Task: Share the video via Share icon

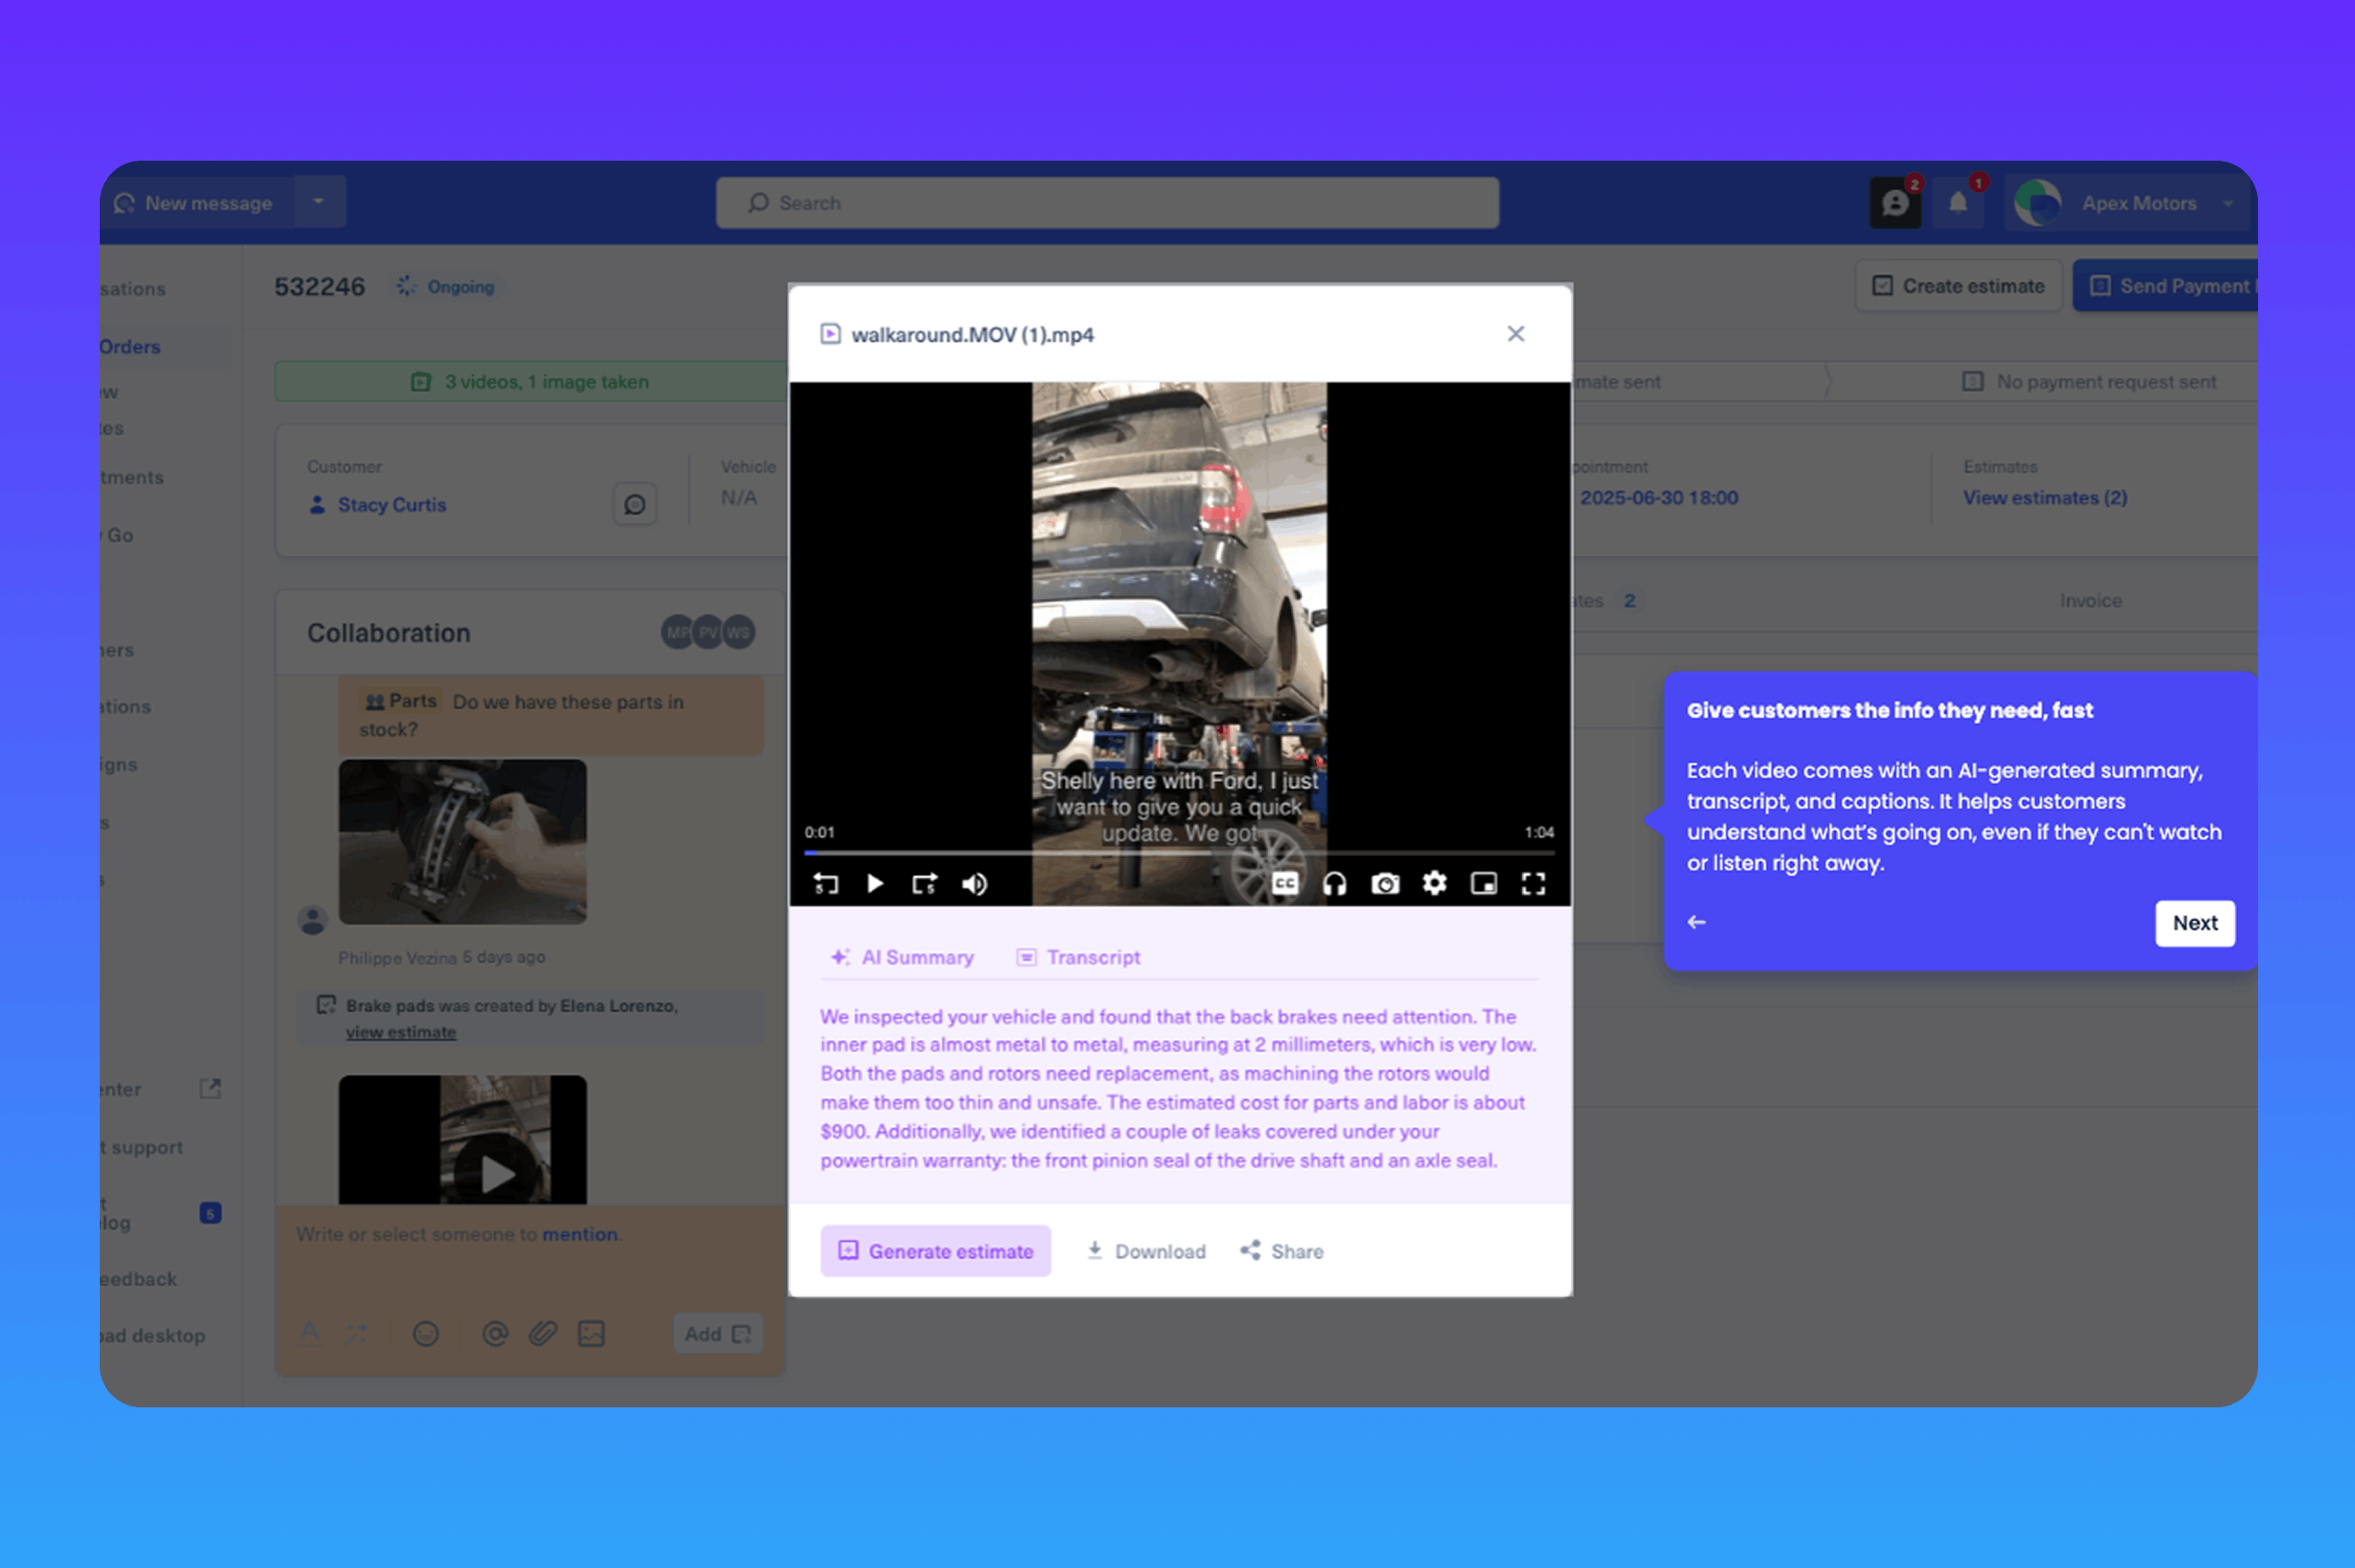Action: (x=1282, y=1251)
